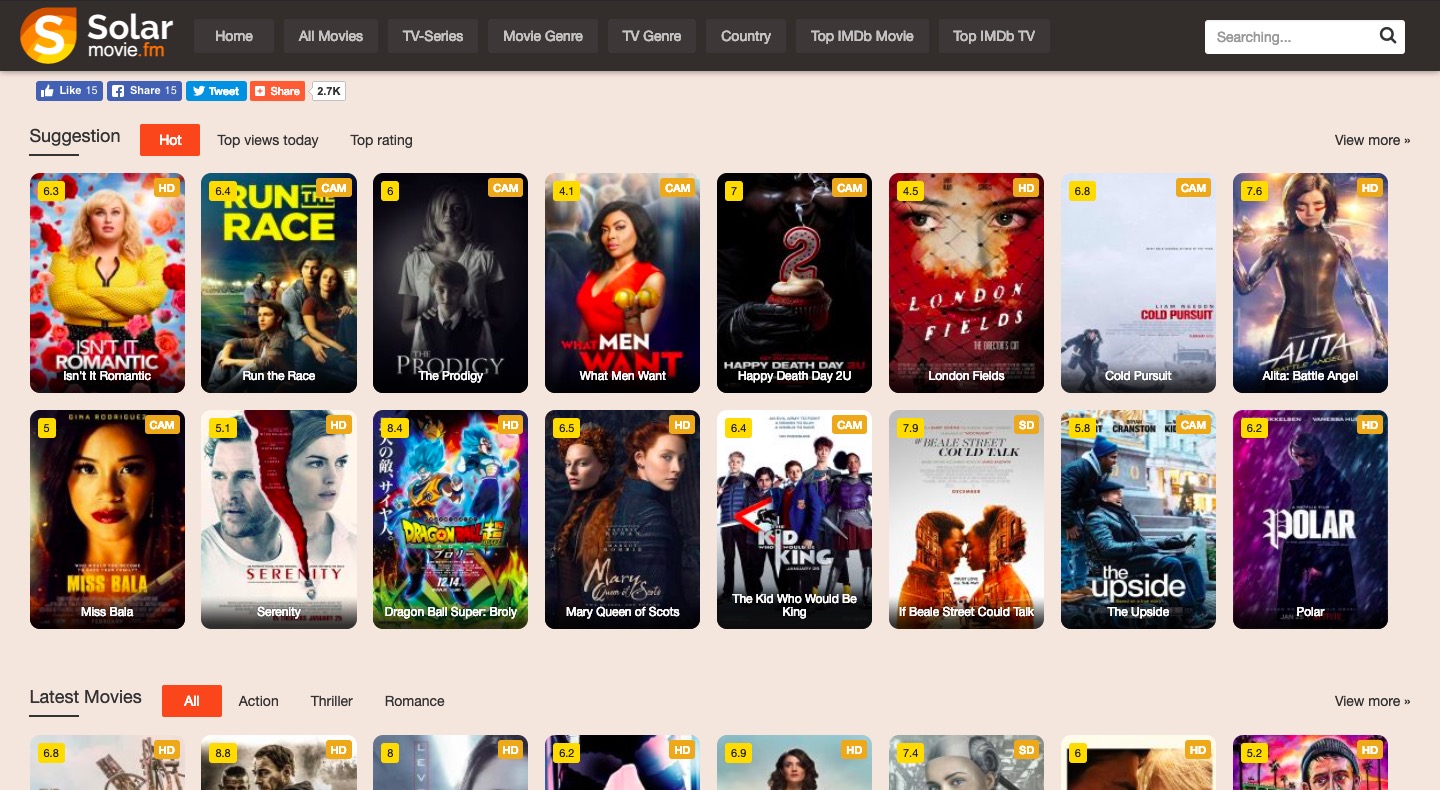Open the Mary Queen of Scots poster
Image resolution: width=1440 pixels, height=790 pixels.
click(622, 519)
